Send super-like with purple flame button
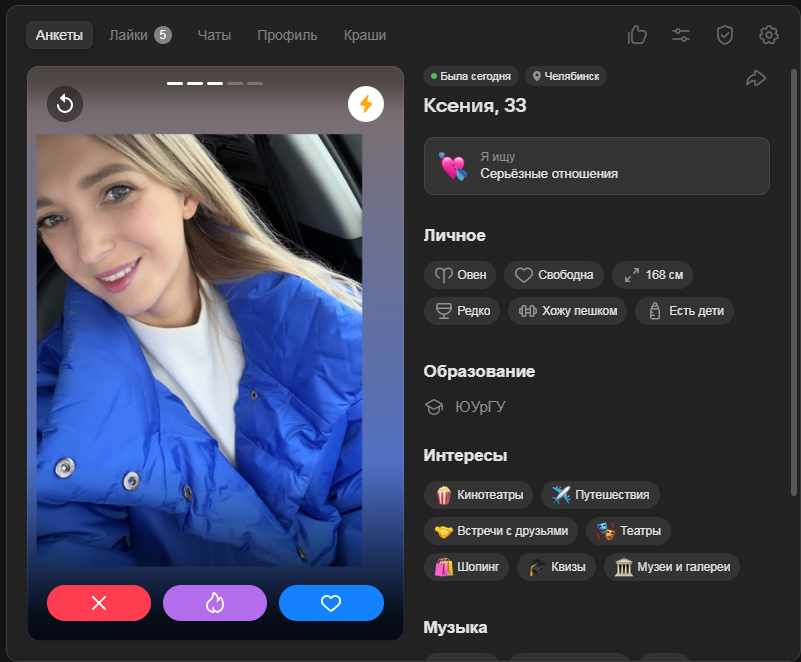Viewport: 801px width, 662px height. (215, 603)
